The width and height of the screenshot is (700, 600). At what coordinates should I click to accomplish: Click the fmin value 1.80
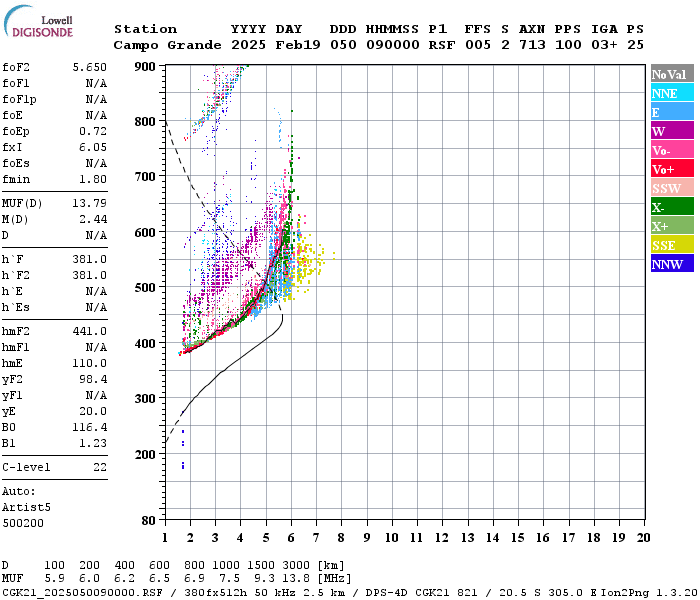coord(93,179)
